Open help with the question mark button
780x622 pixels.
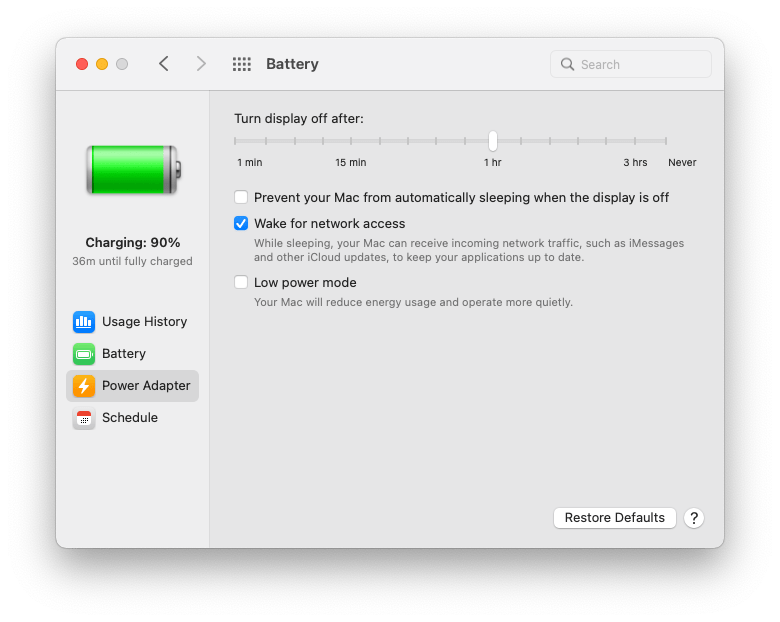point(693,518)
